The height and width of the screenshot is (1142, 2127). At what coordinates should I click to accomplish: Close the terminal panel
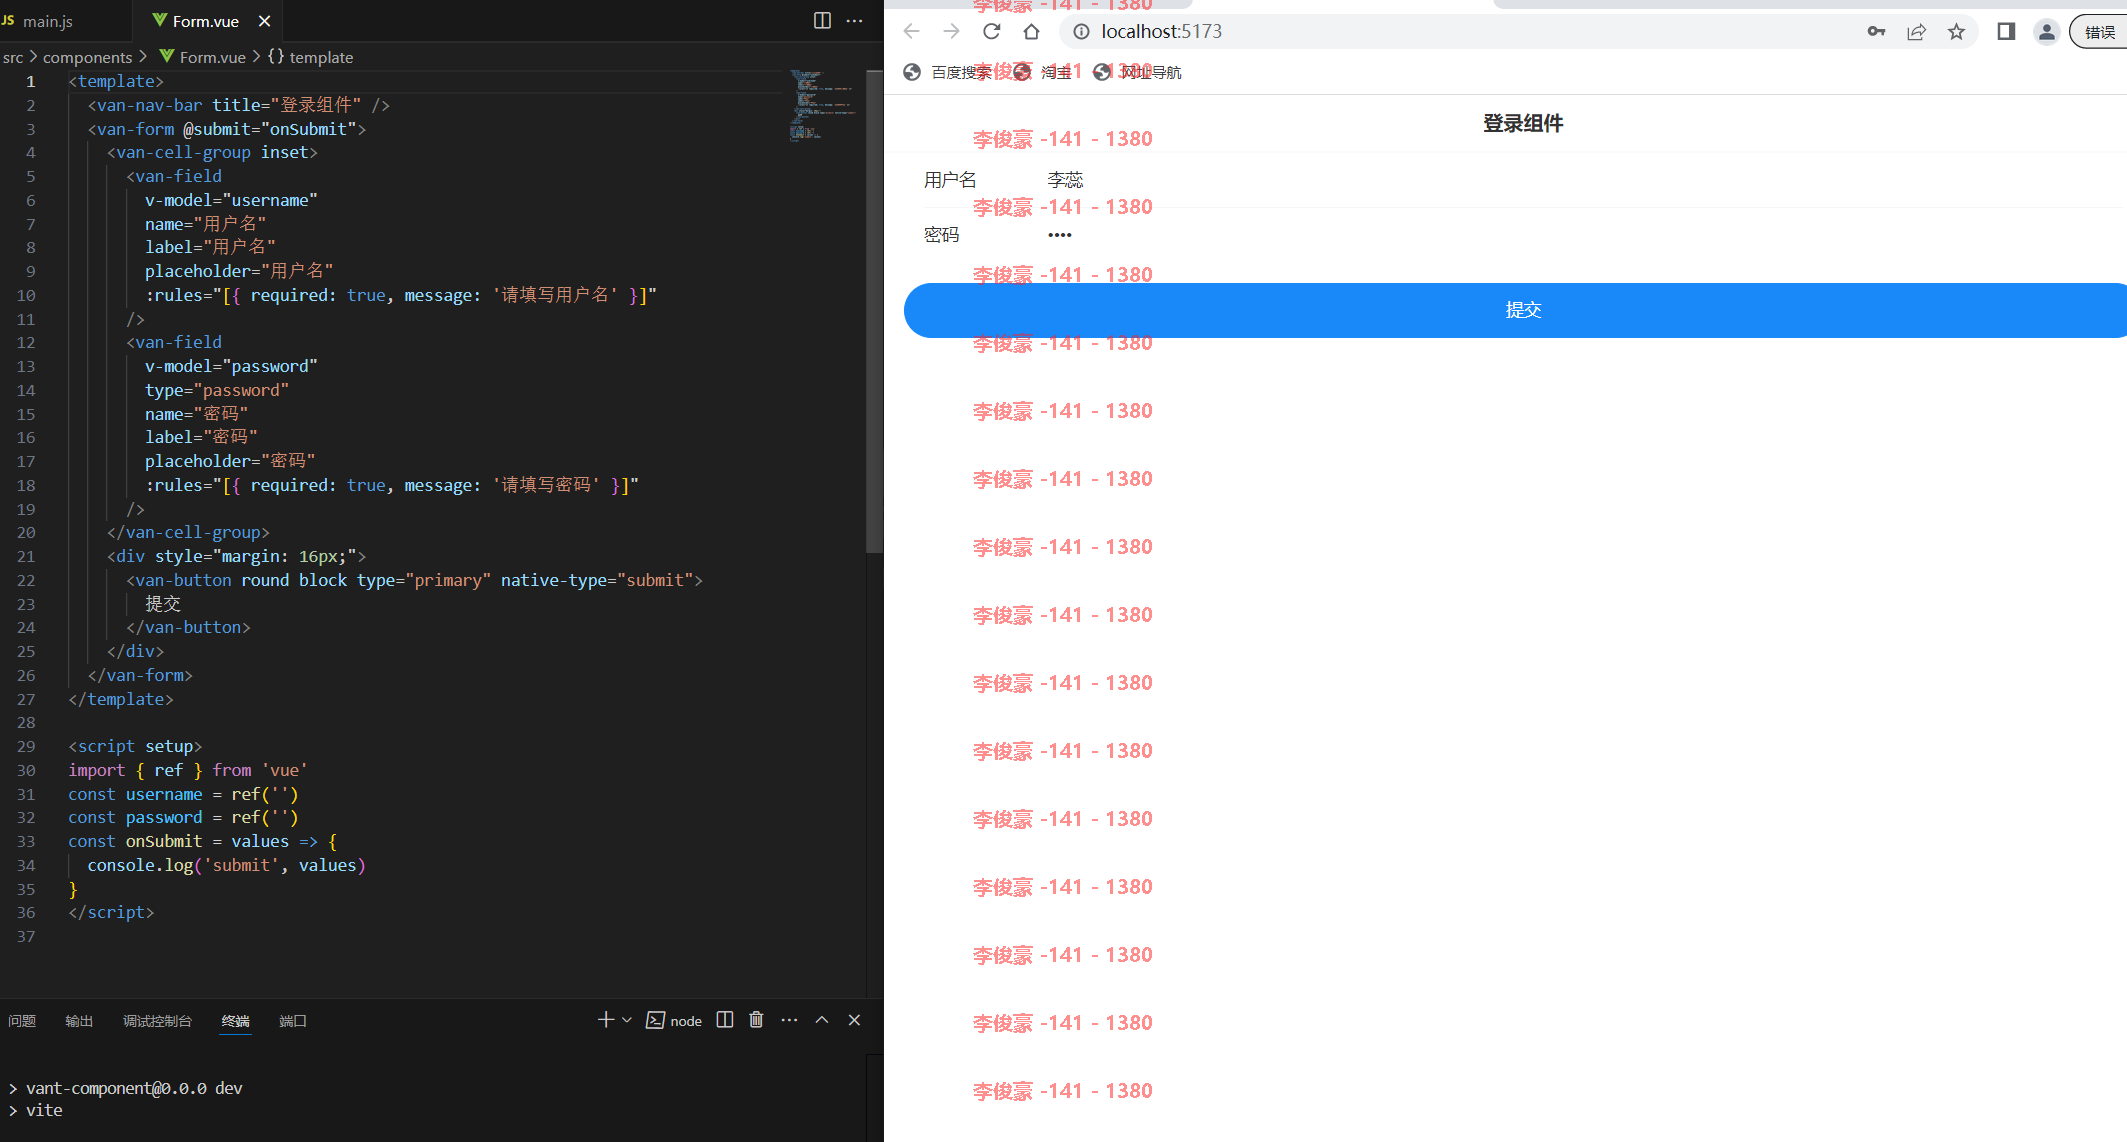[854, 1020]
